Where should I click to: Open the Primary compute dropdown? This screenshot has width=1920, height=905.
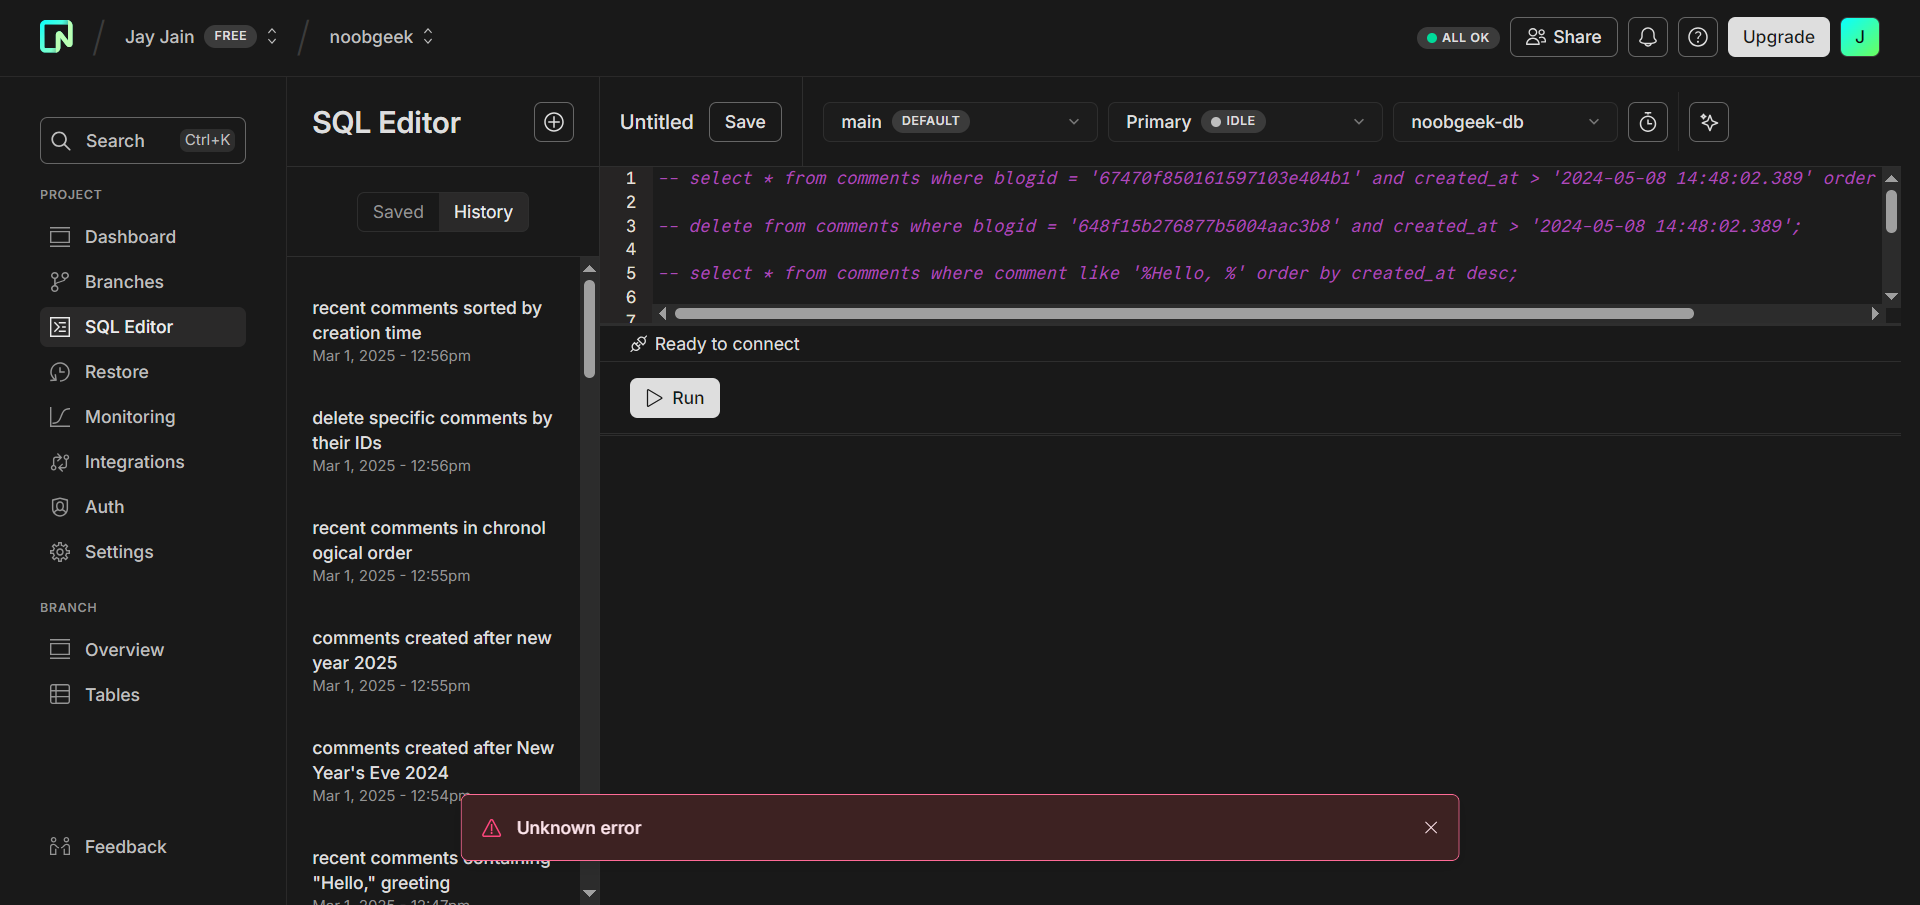[1244, 121]
